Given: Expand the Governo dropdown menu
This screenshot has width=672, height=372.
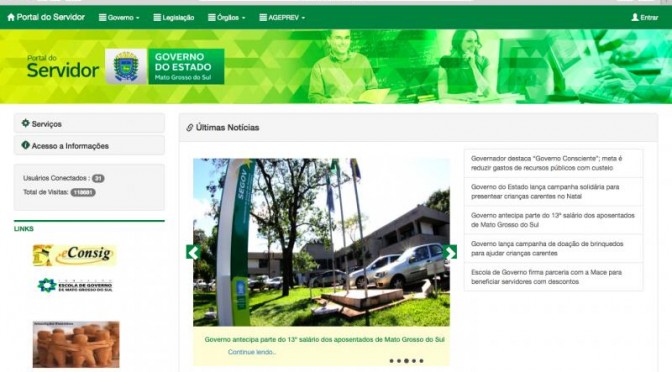Looking at the screenshot, I should click(x=119, y=18).
